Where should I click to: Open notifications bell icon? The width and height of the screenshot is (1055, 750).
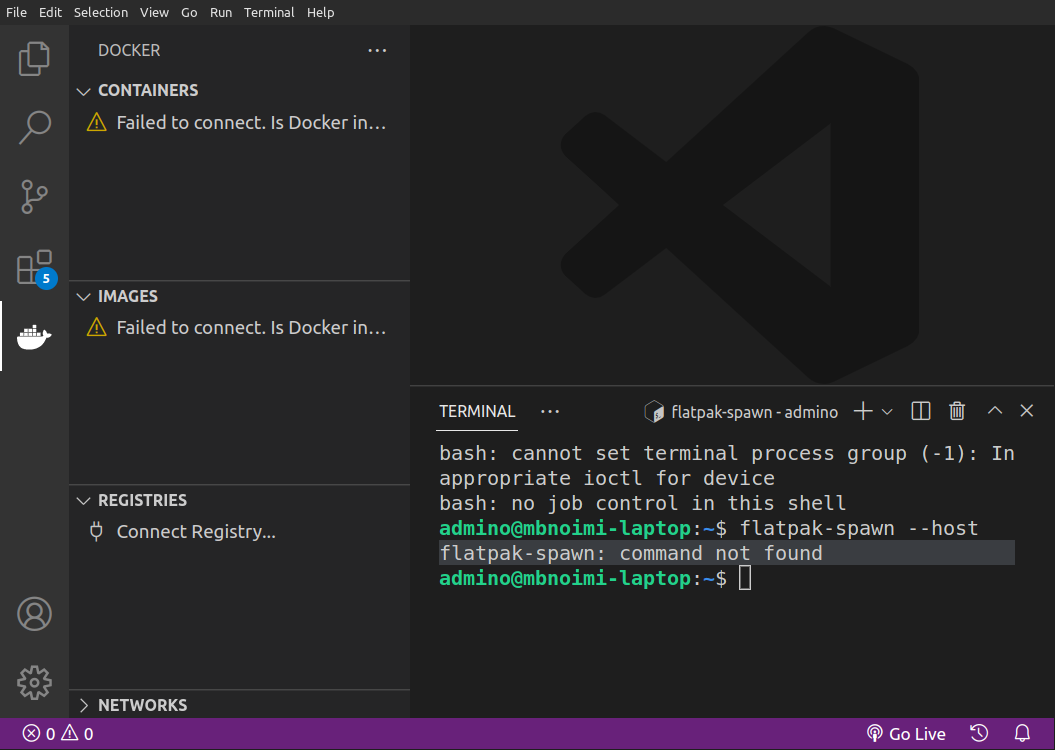click(1022, 733)
